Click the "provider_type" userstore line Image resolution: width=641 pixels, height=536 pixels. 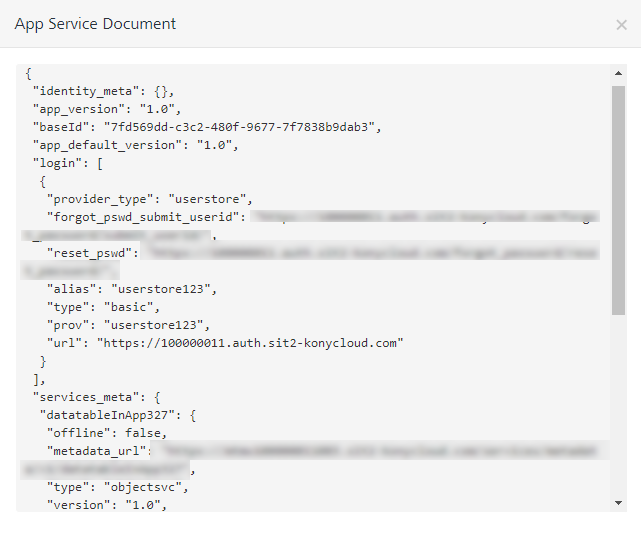(x=153, y=199)
